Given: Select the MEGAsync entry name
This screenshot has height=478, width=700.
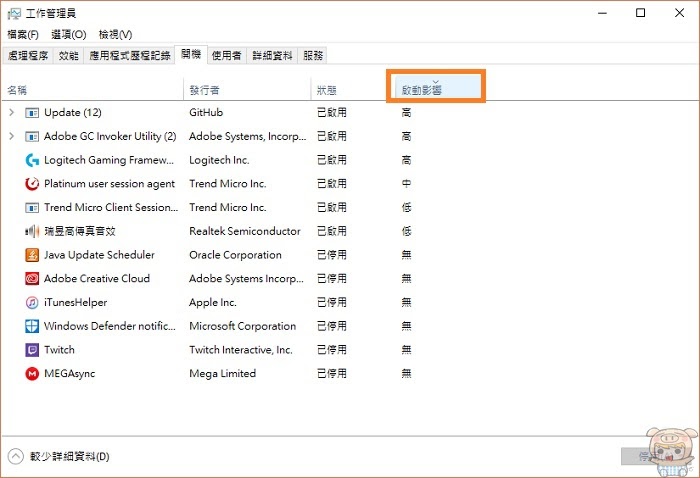Looking at the screenshot, I should [69, 374].
